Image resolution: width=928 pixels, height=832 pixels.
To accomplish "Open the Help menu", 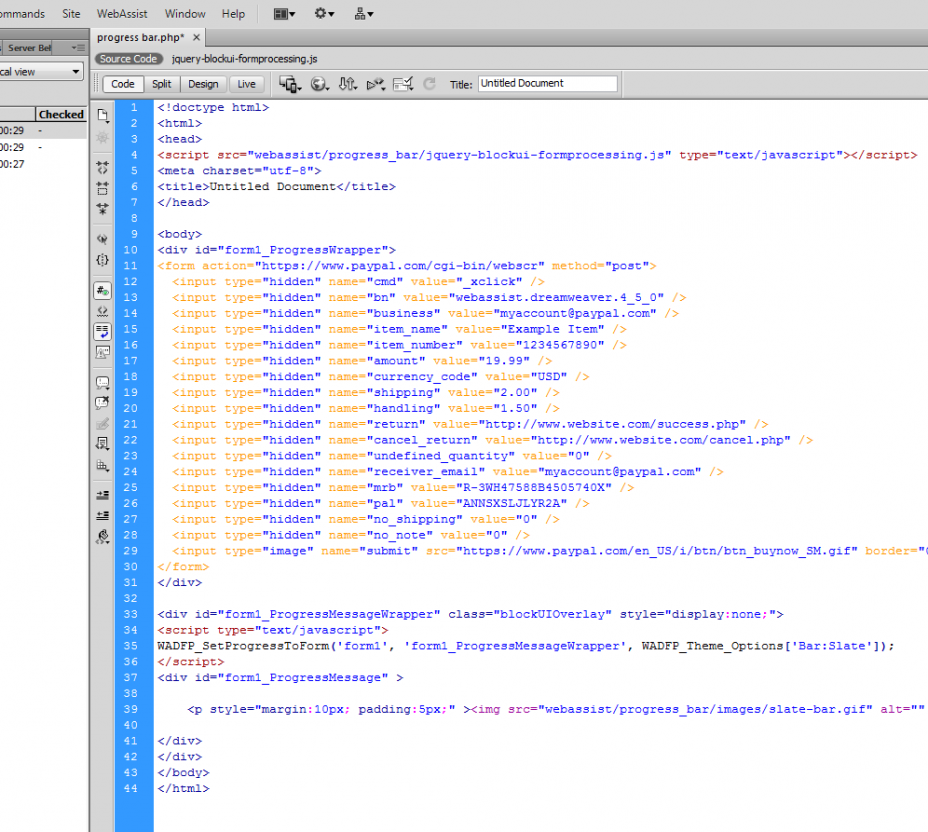I will point(233,14).
